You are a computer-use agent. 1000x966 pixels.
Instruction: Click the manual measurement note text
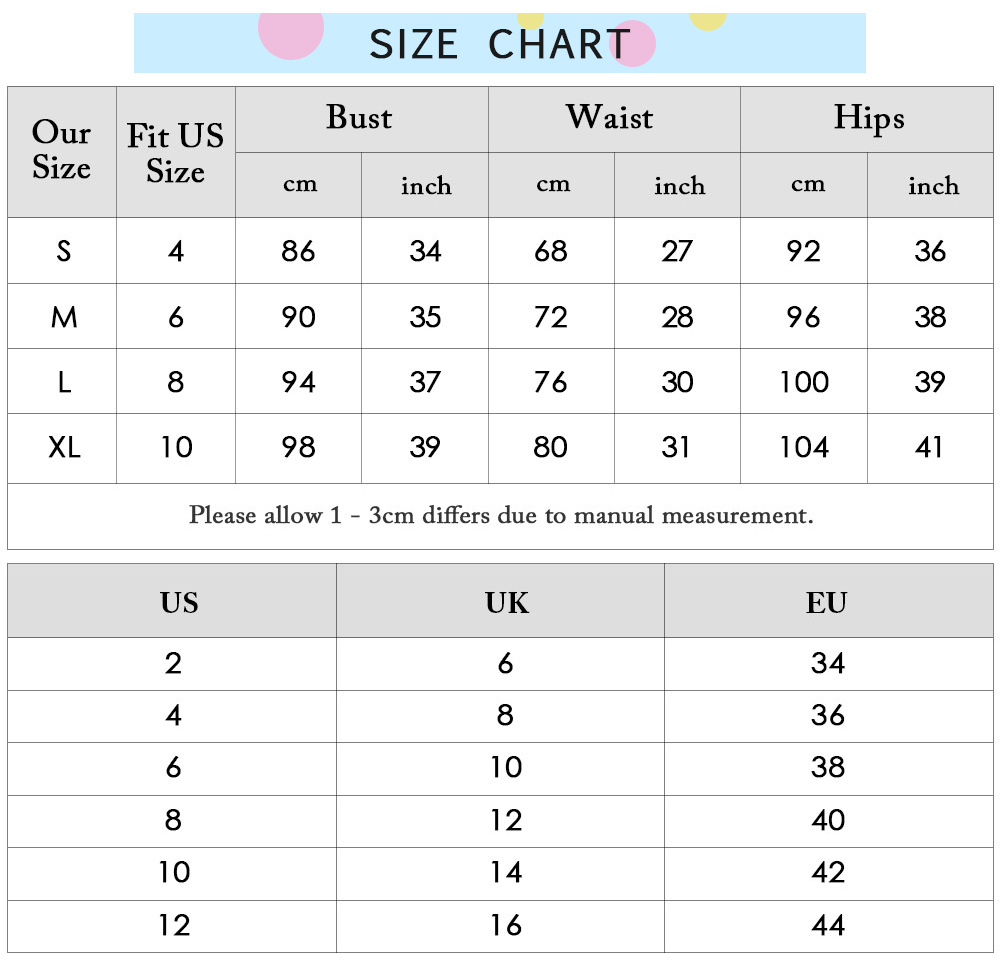pyautogui.click(x=501, y=515)
